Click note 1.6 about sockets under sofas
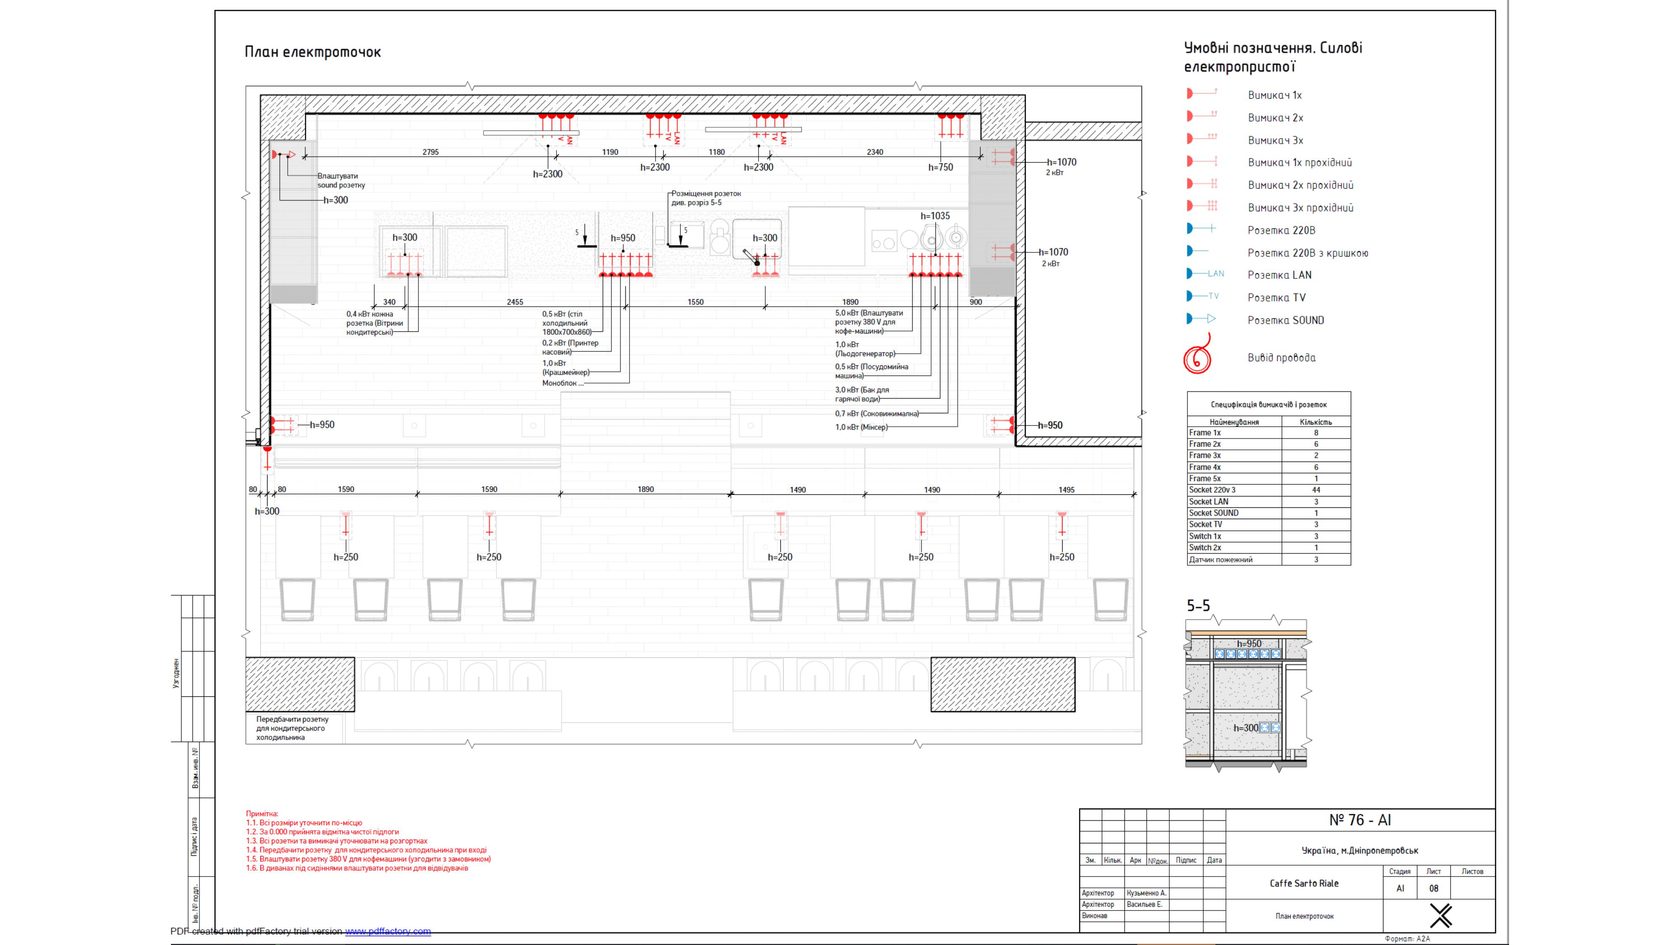Image resolution: width=1680 pixels, height=945 pixels. [357, 868]
